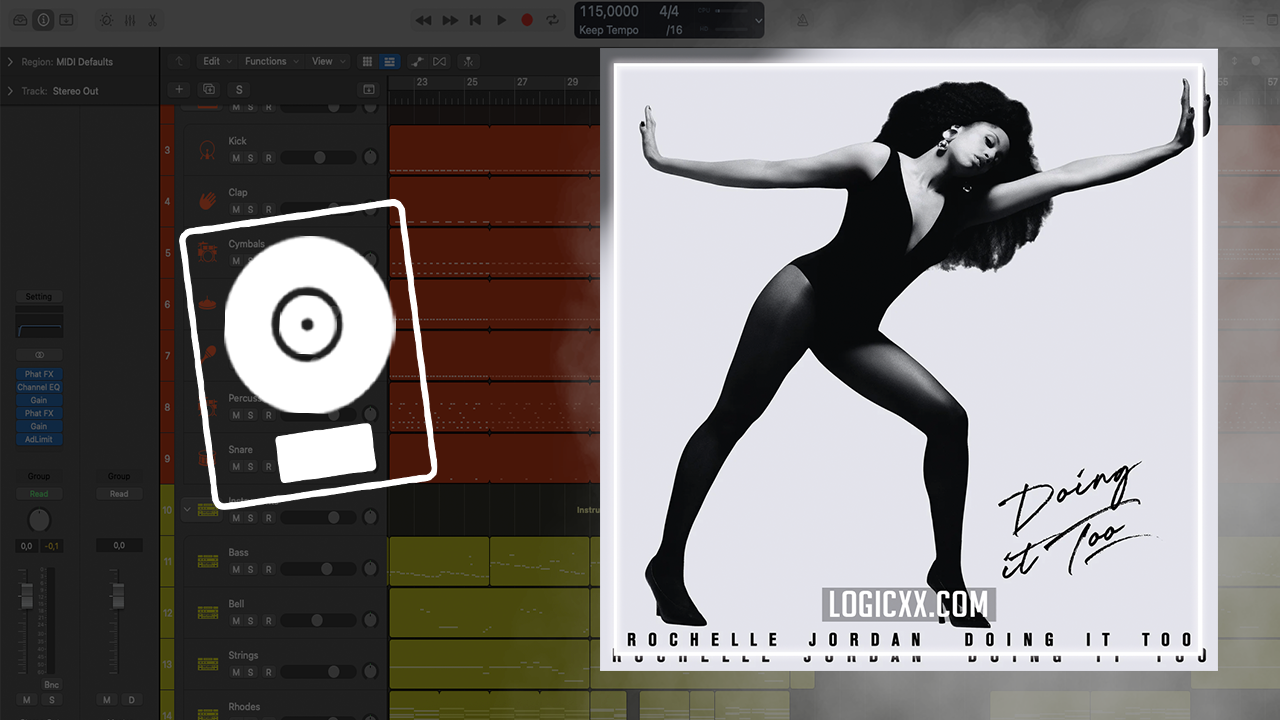This screenshot has height=720, width=1280.
Task: Click the green Read automation button
Action: [39, 494]
